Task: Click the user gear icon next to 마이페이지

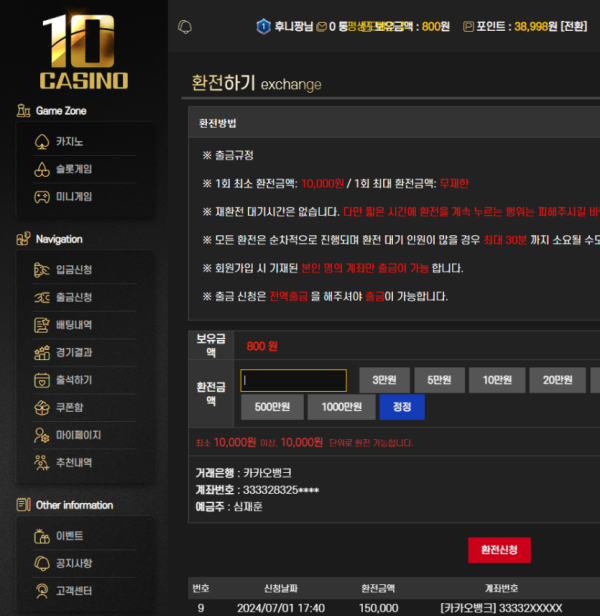Action: [x=42, y=435]
